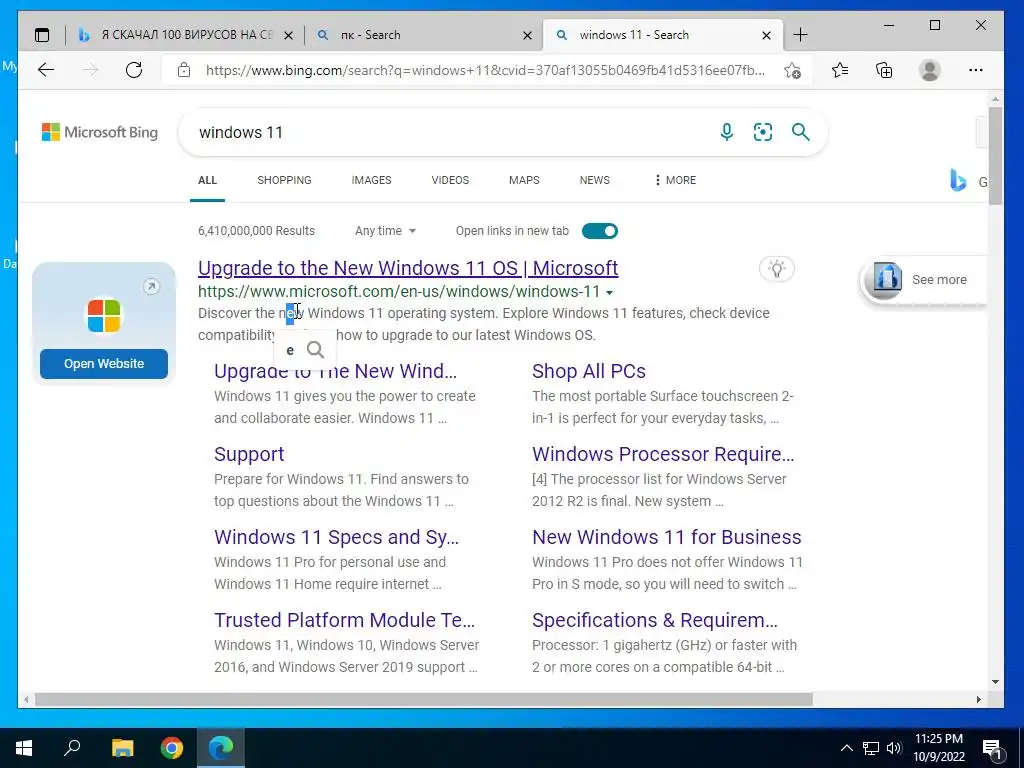Click the vertical scrollbar down arrow

click(x=995, y=682)
